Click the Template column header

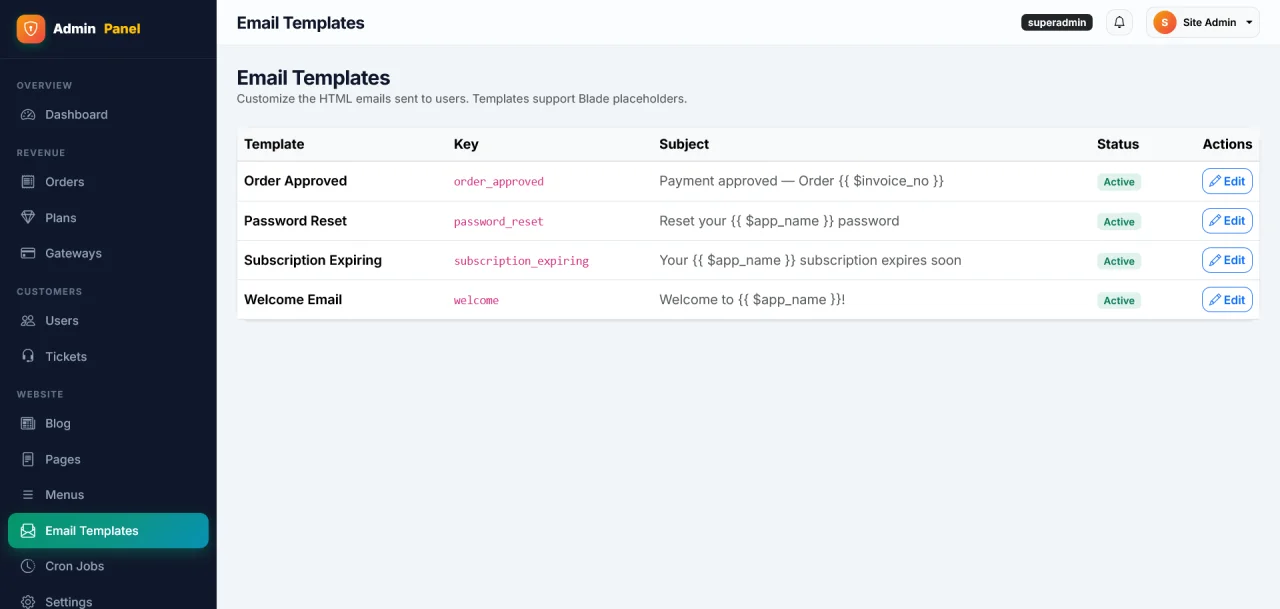(274, 144)
